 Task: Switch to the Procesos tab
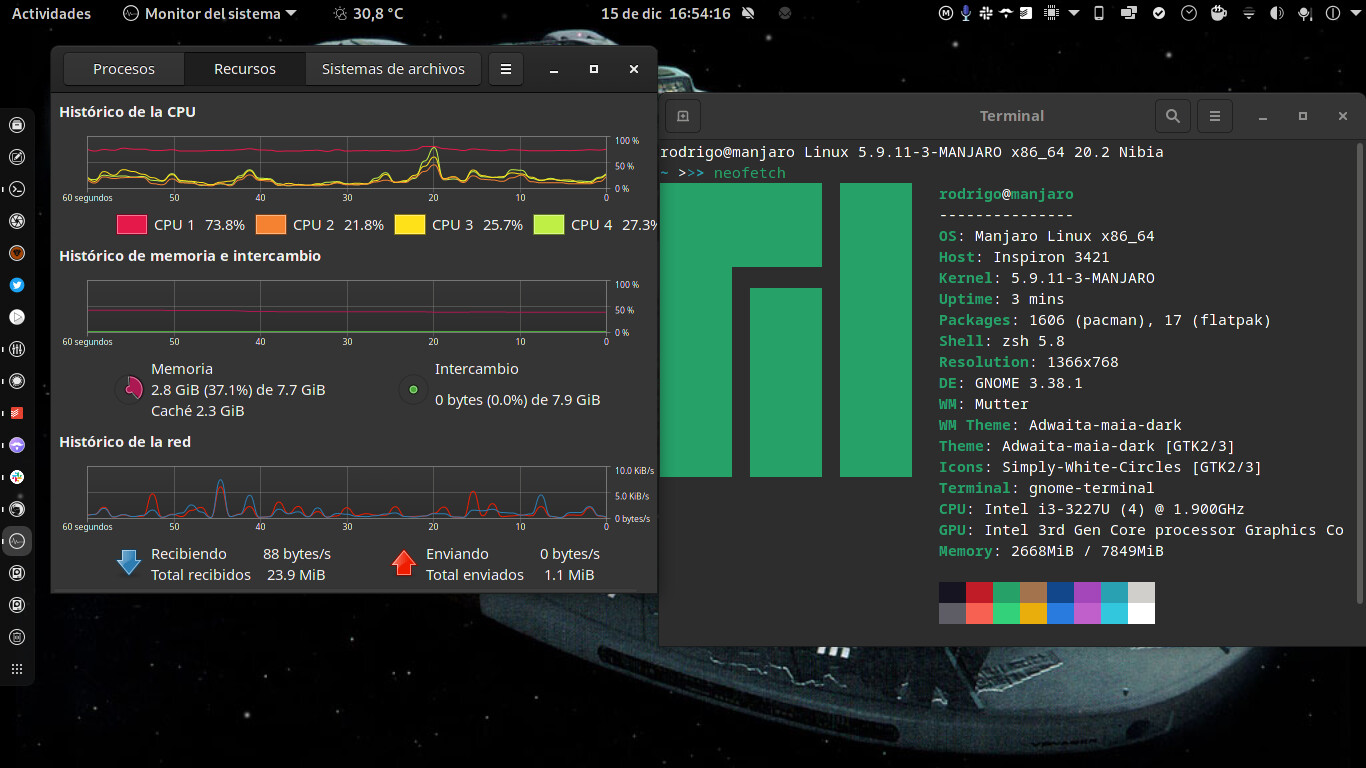coord(124,69)
